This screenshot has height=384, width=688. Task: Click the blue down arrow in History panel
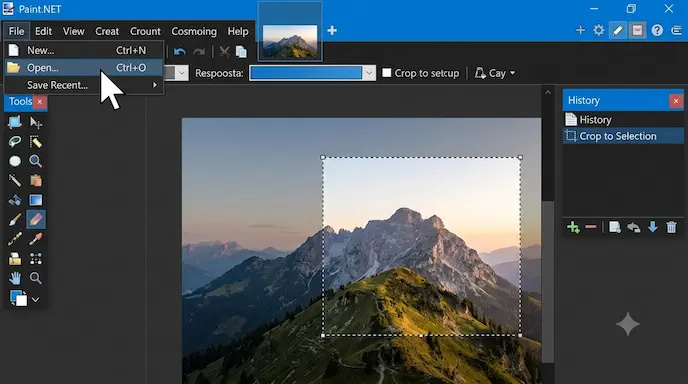652,227
